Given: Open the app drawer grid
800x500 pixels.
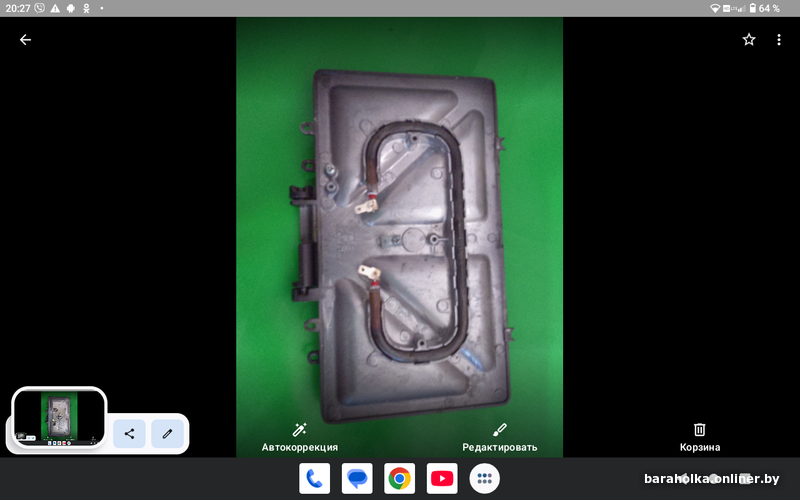Looking at the screenshot, I should [485, 479].
